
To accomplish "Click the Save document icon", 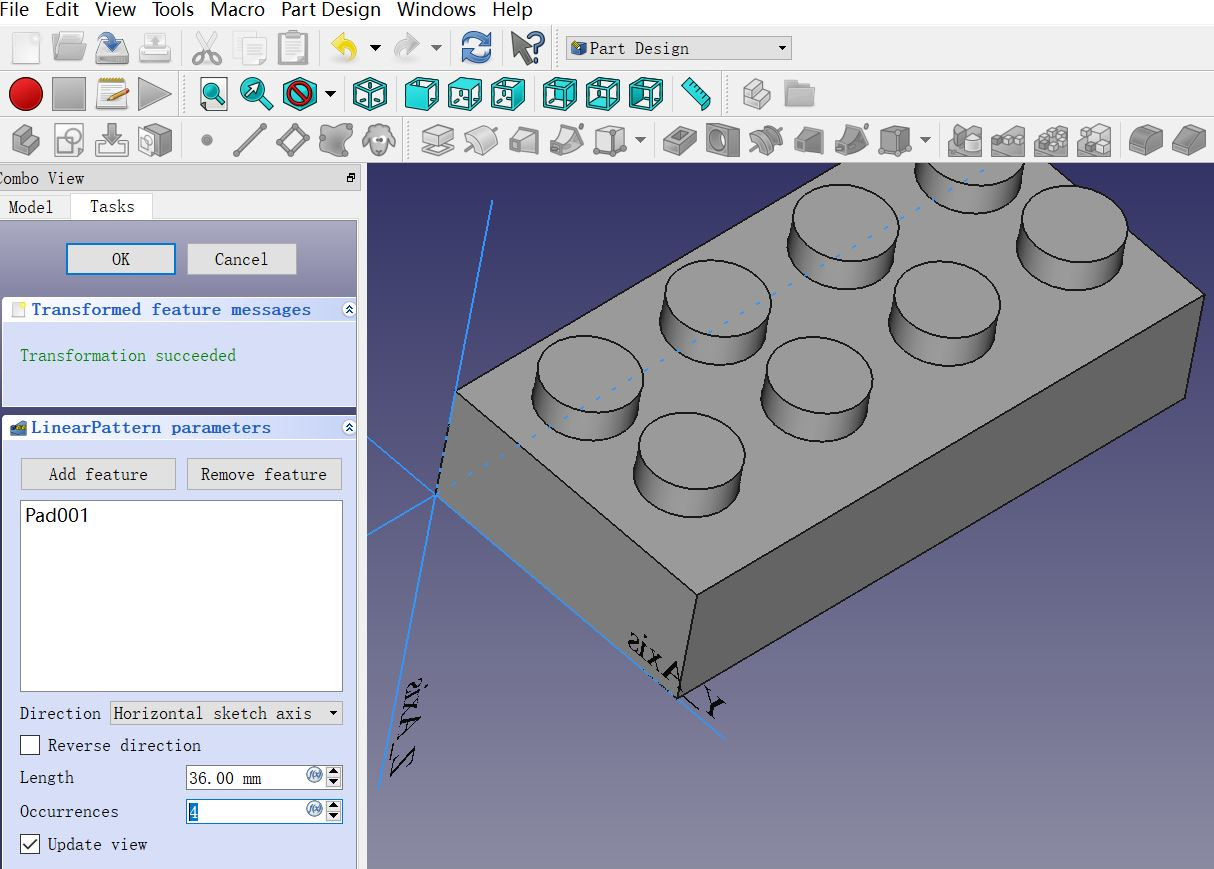I will (111, 47).
